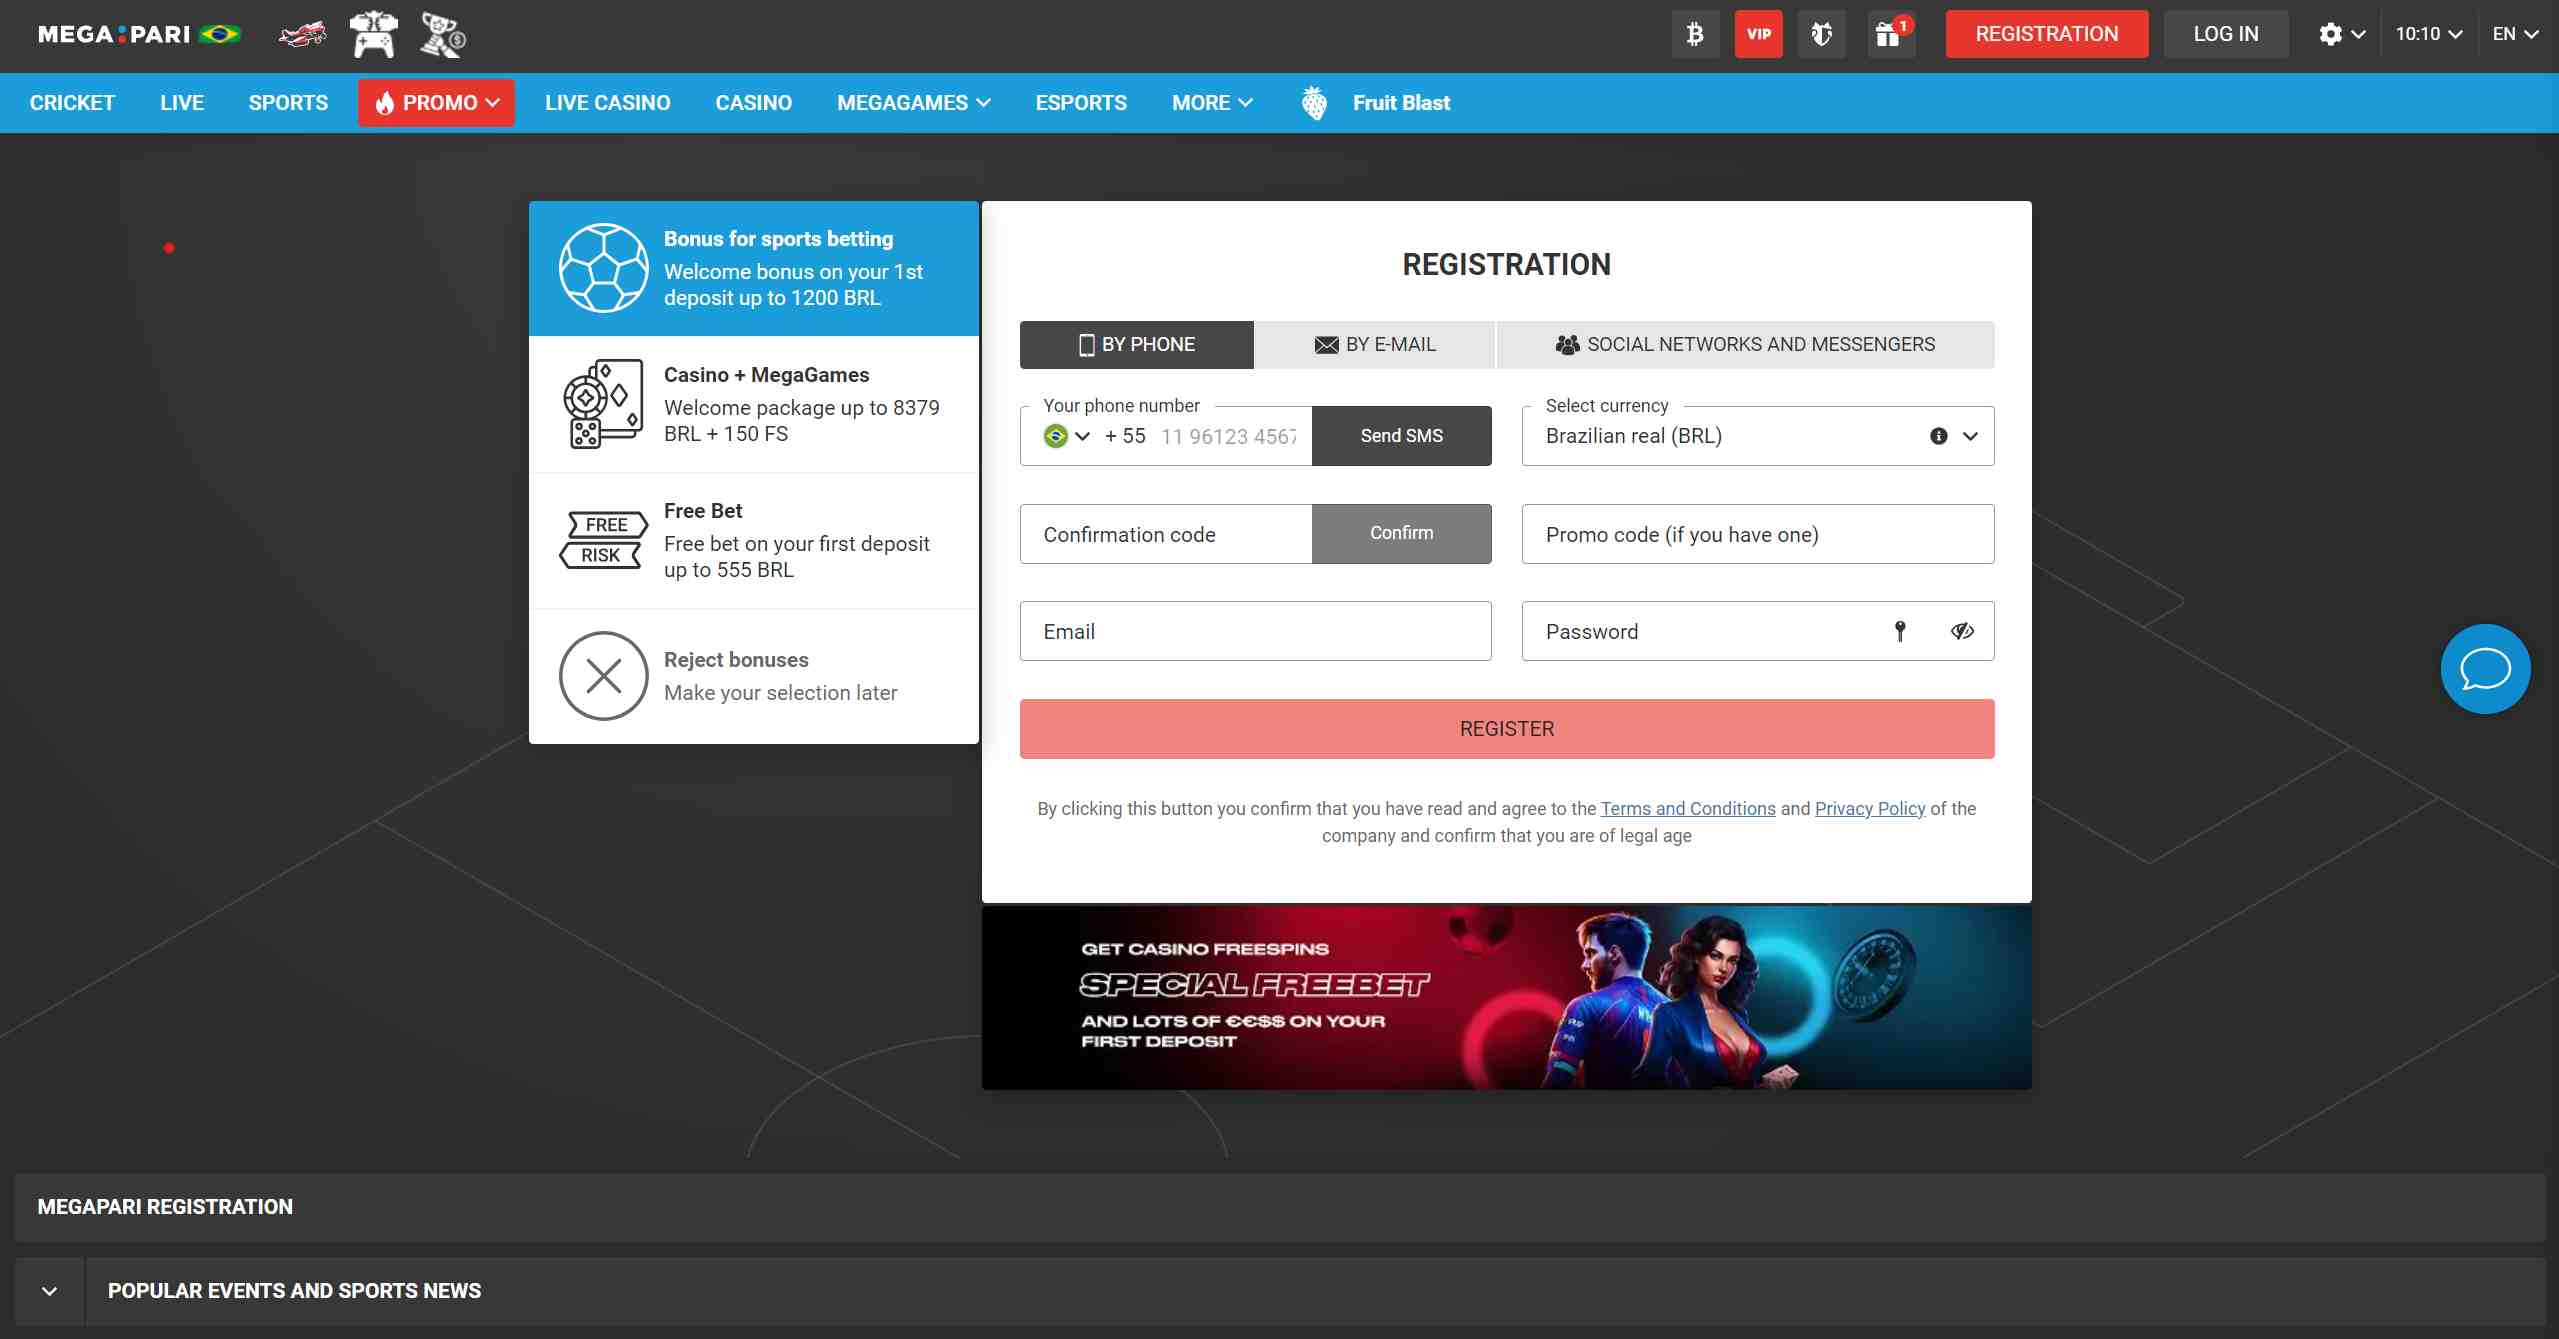Switch to the BY E-MAIL tab
This screenshot has height=1339, width=2559.
pyautogui.click(x=1375, y=345)
